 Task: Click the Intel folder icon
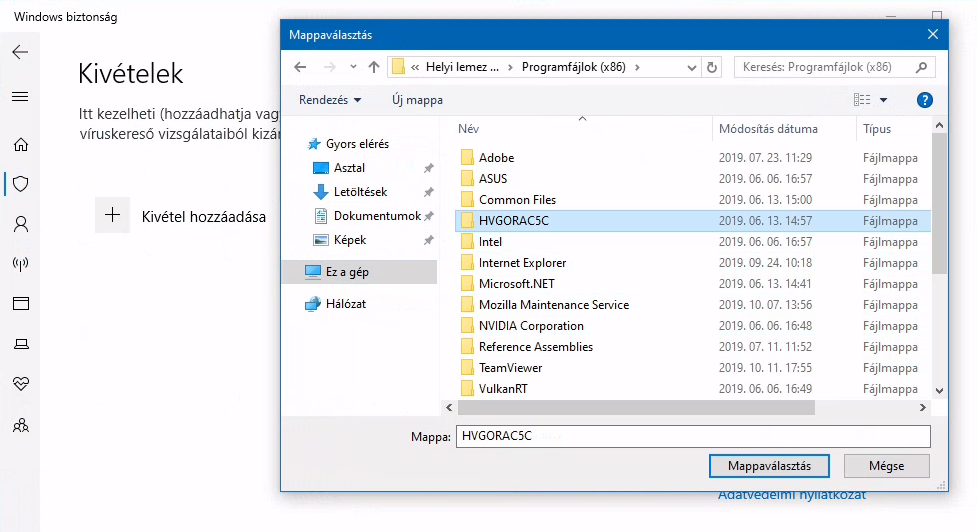point(467,242)
